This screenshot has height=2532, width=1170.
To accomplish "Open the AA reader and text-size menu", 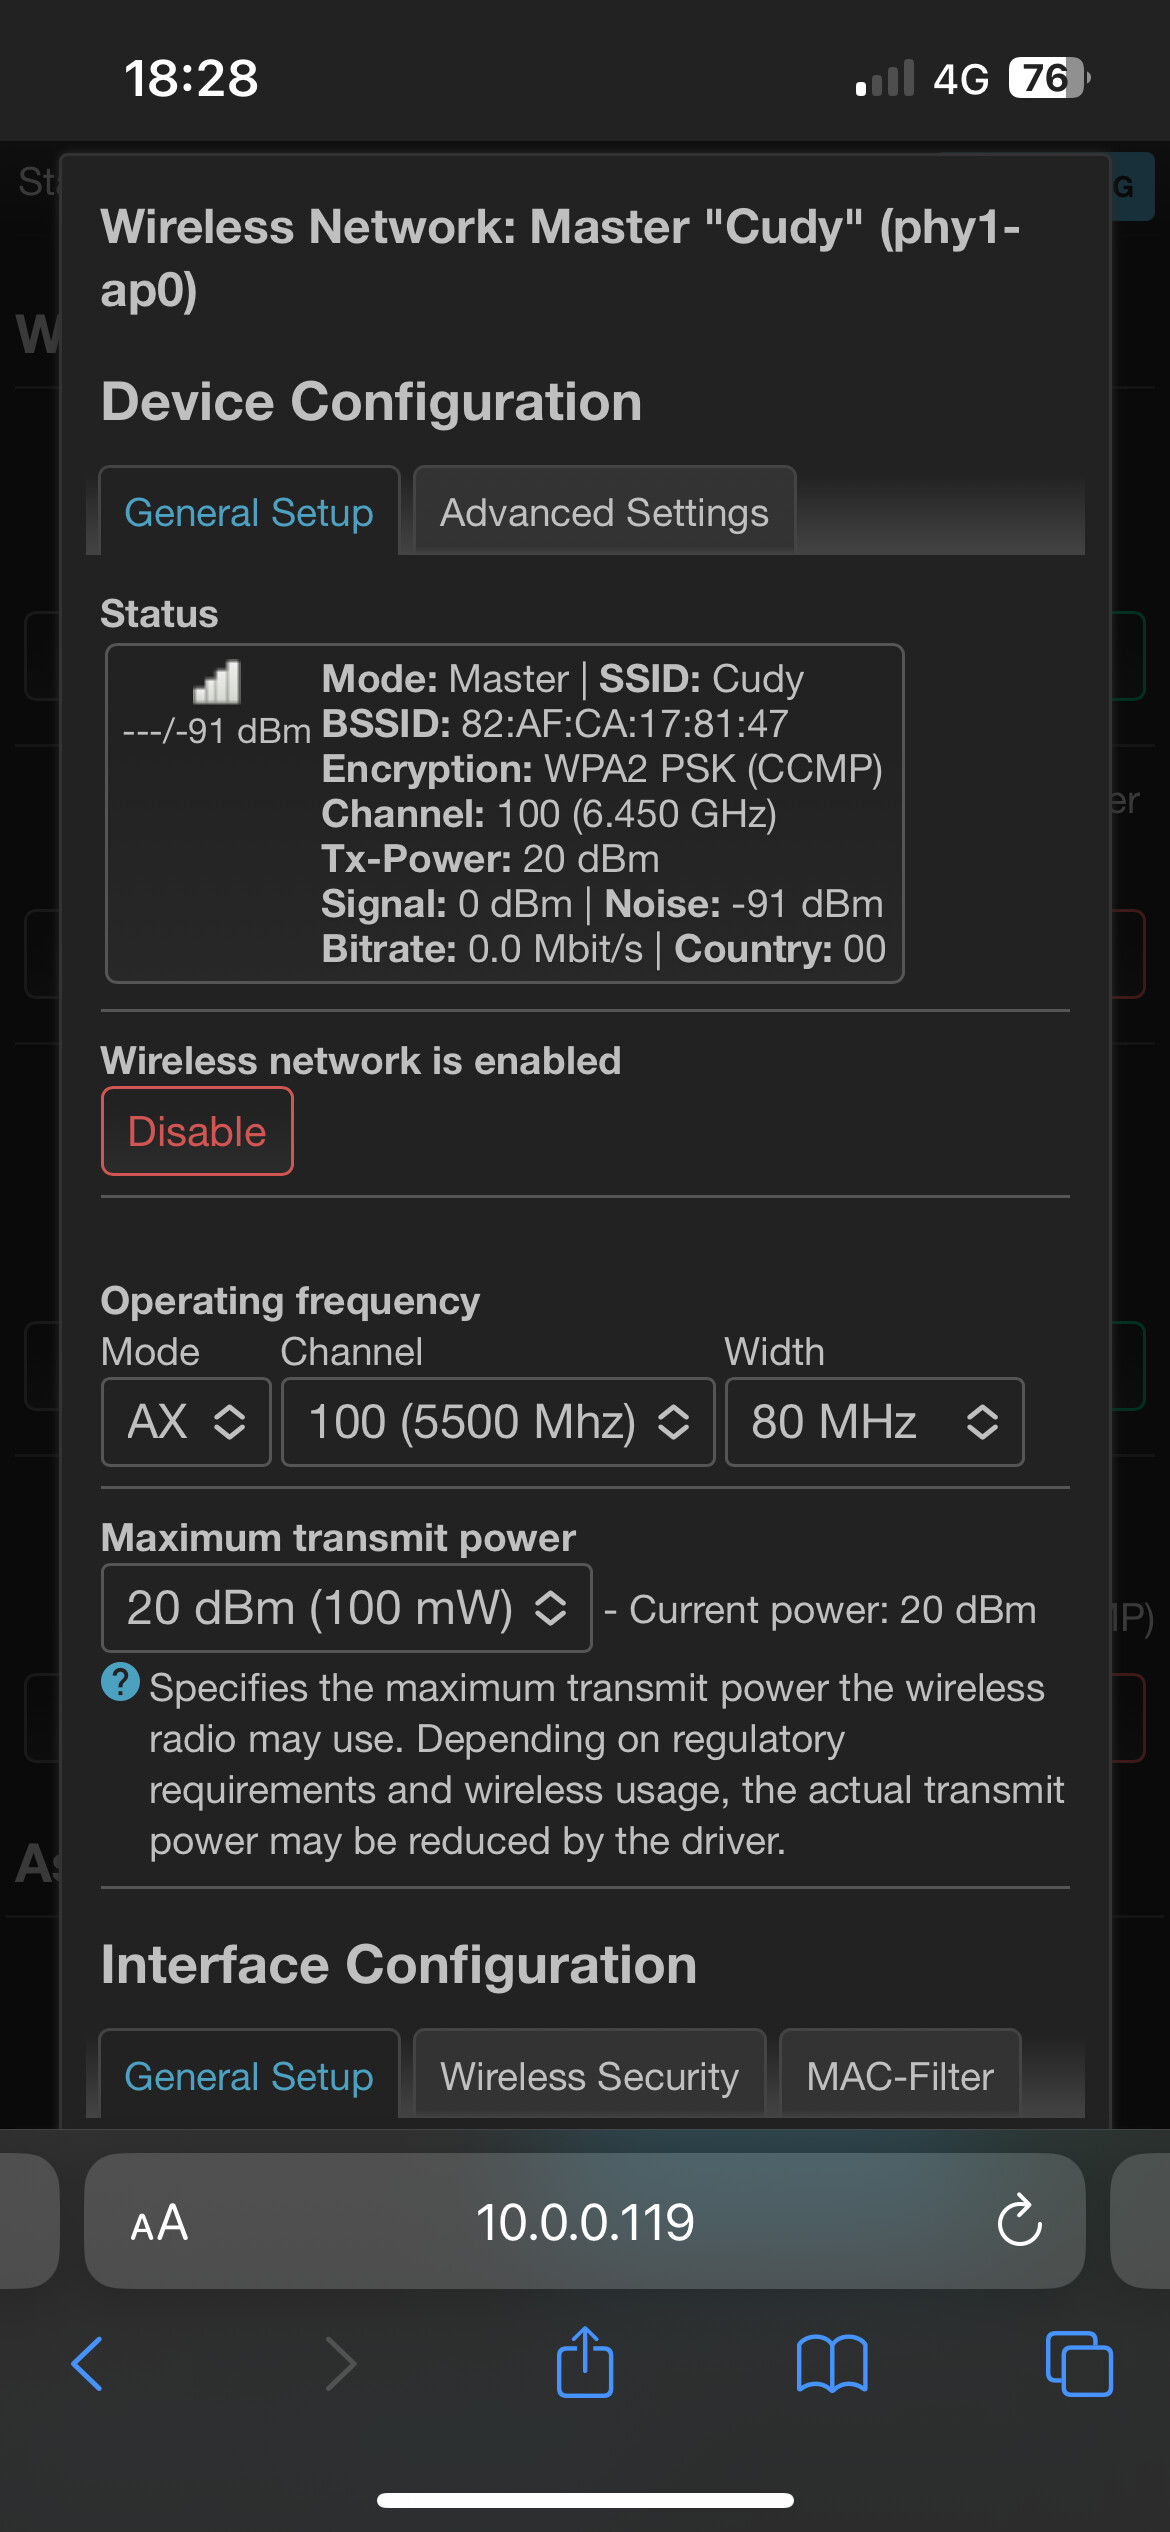I will [x=159, y=2222].
